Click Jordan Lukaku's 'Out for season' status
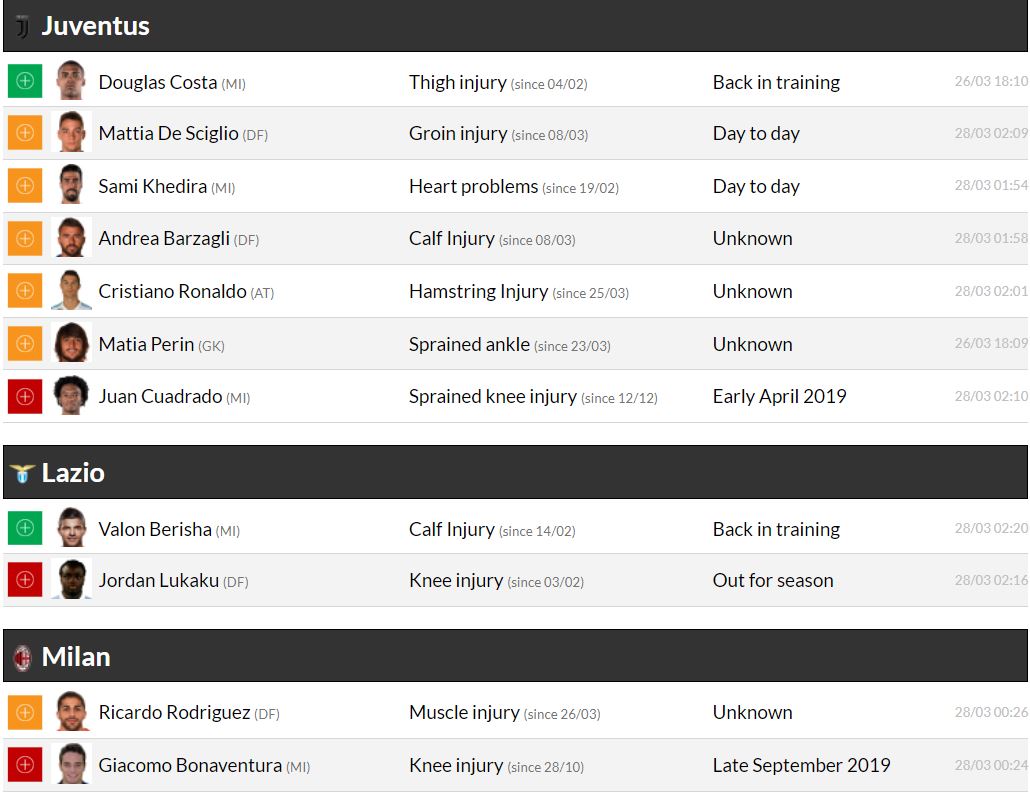Image resolution: width=1030 pixels, height=794 pixels. (x=773, y=581)
